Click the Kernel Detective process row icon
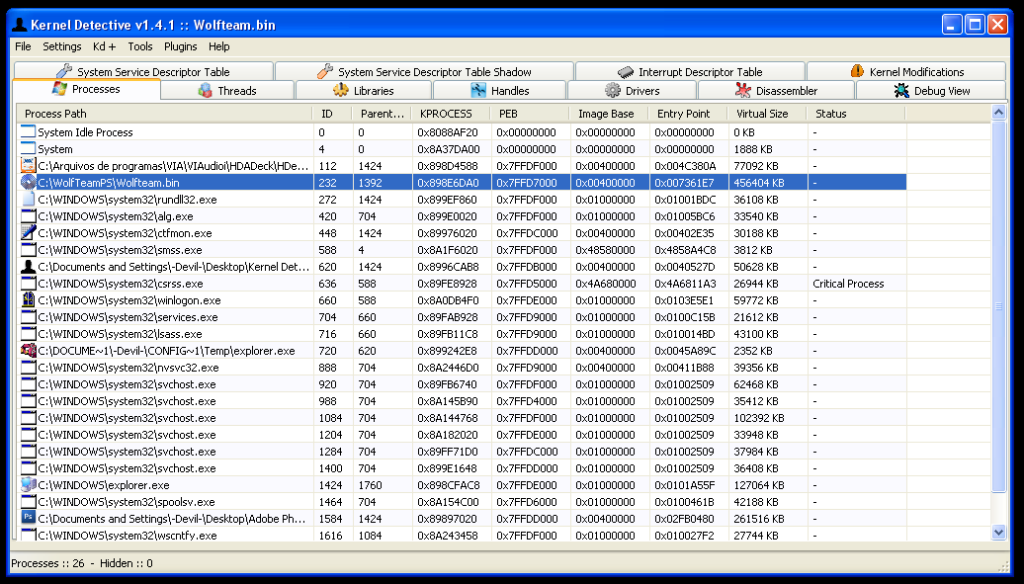Viewport: 1024px width, 584px height. [28, 267]
